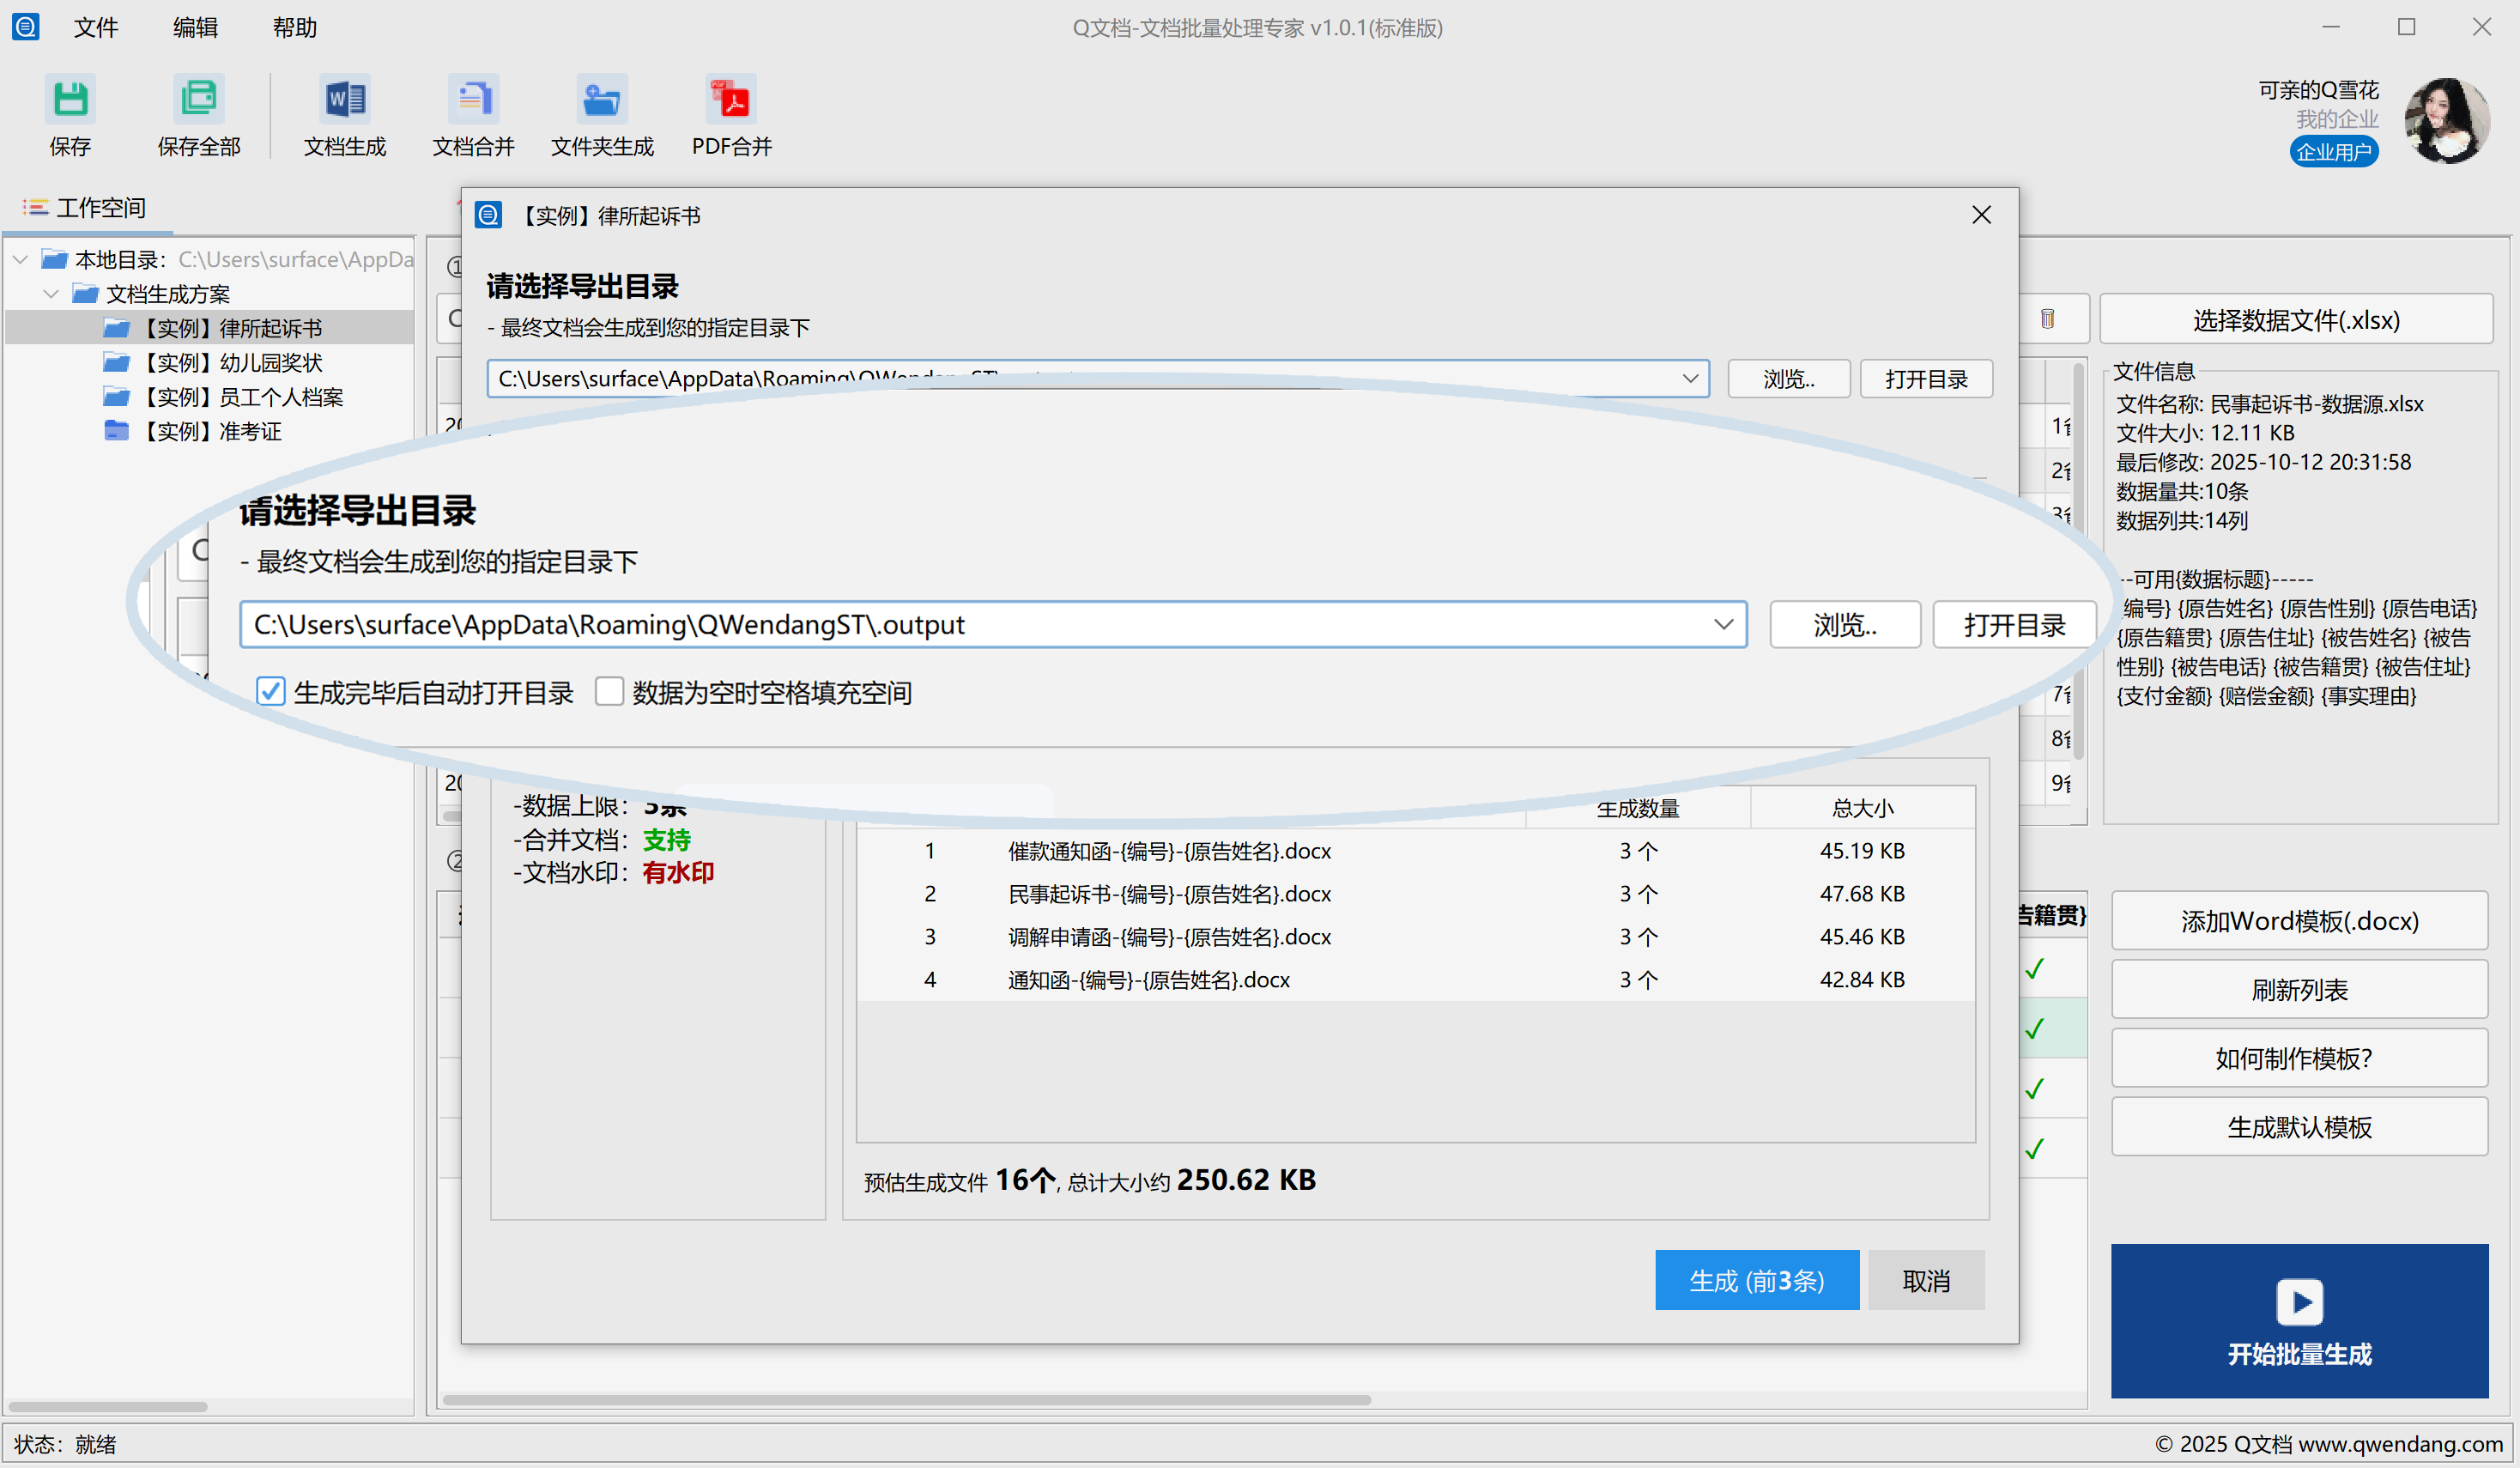The height and width of the screenshot is (1468, 2520).
Task: Click the blue 生成 (前3条) button
Action: [x=1756, y=1280]
